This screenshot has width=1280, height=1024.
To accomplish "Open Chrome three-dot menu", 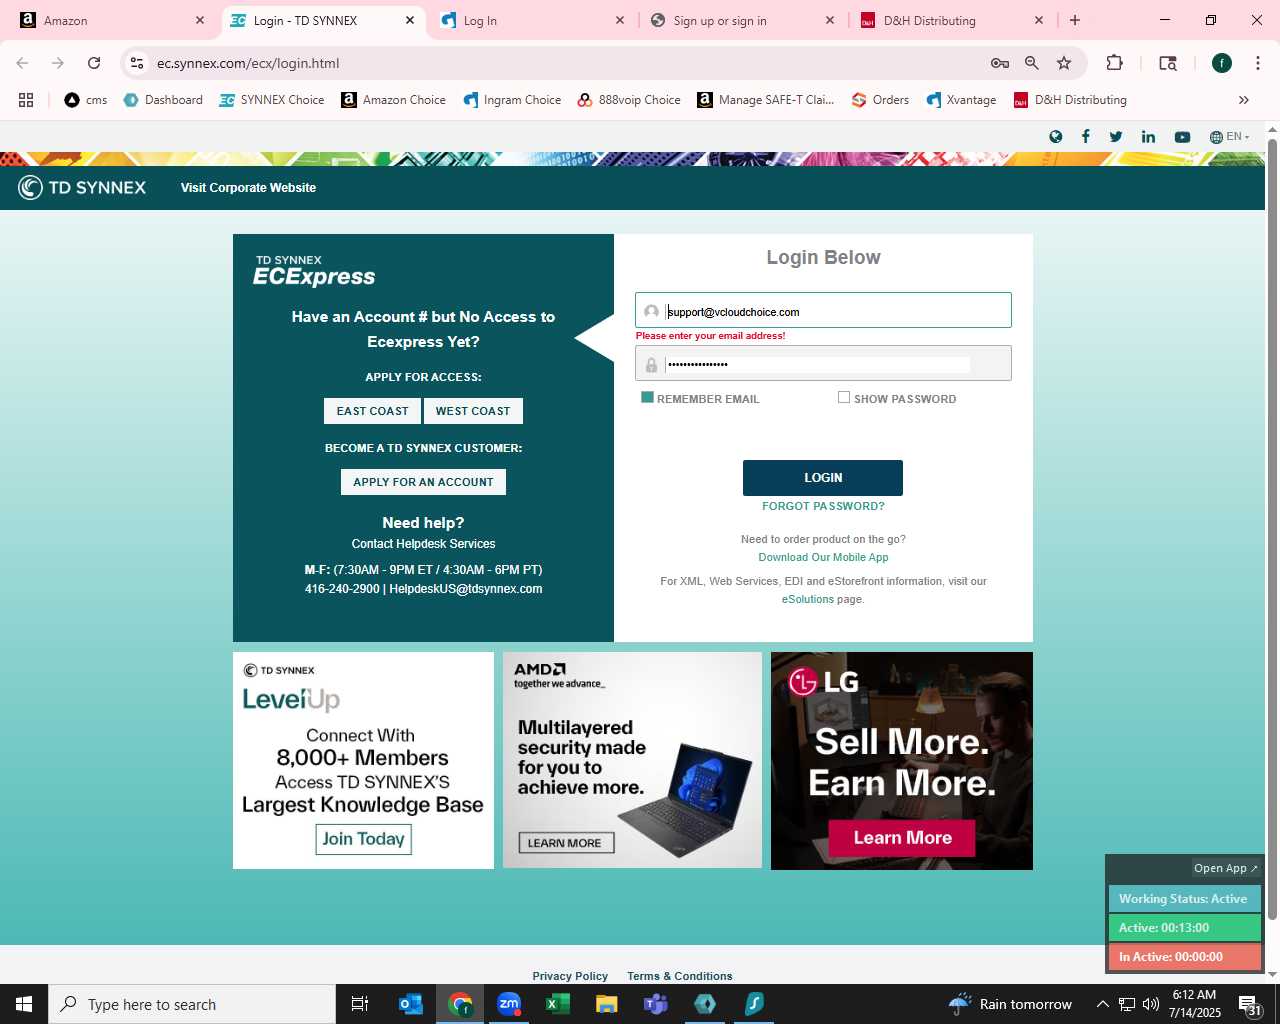I will [x=1257, y=63].
